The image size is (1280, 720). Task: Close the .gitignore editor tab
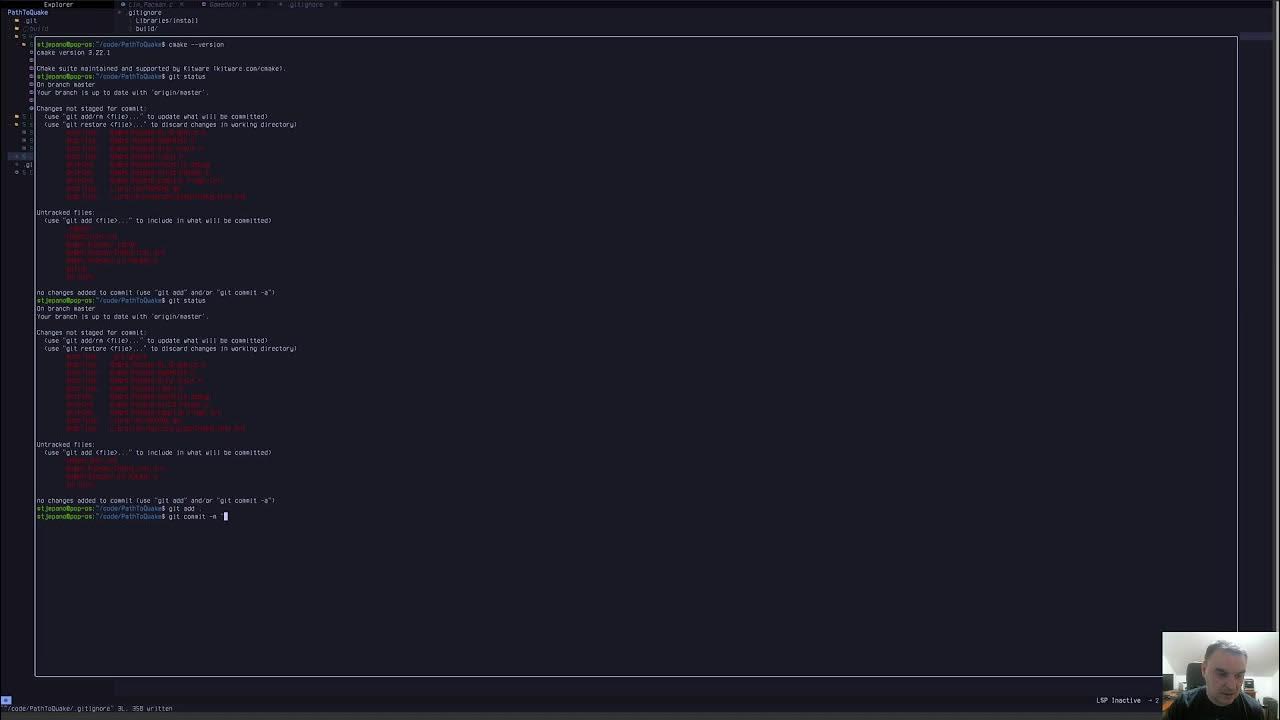click(x=336, y=5)
